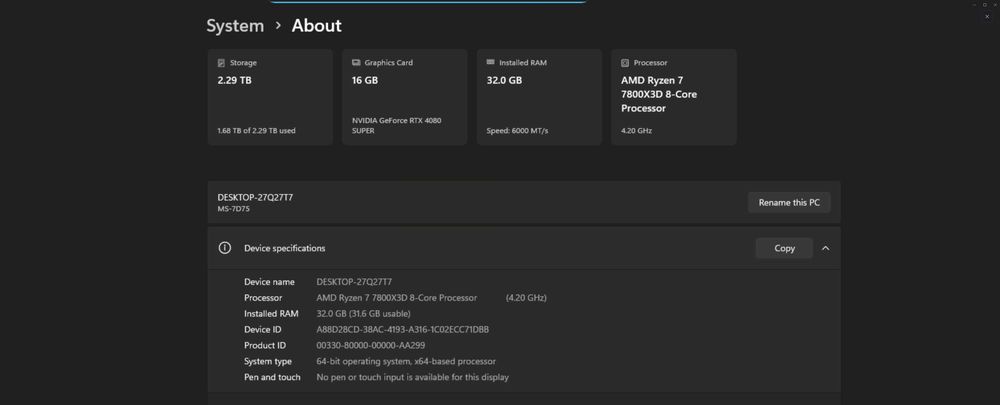Open the AMD Ryzen 7 Processor card
1000x405 pixels.
[x=673, y=97]
